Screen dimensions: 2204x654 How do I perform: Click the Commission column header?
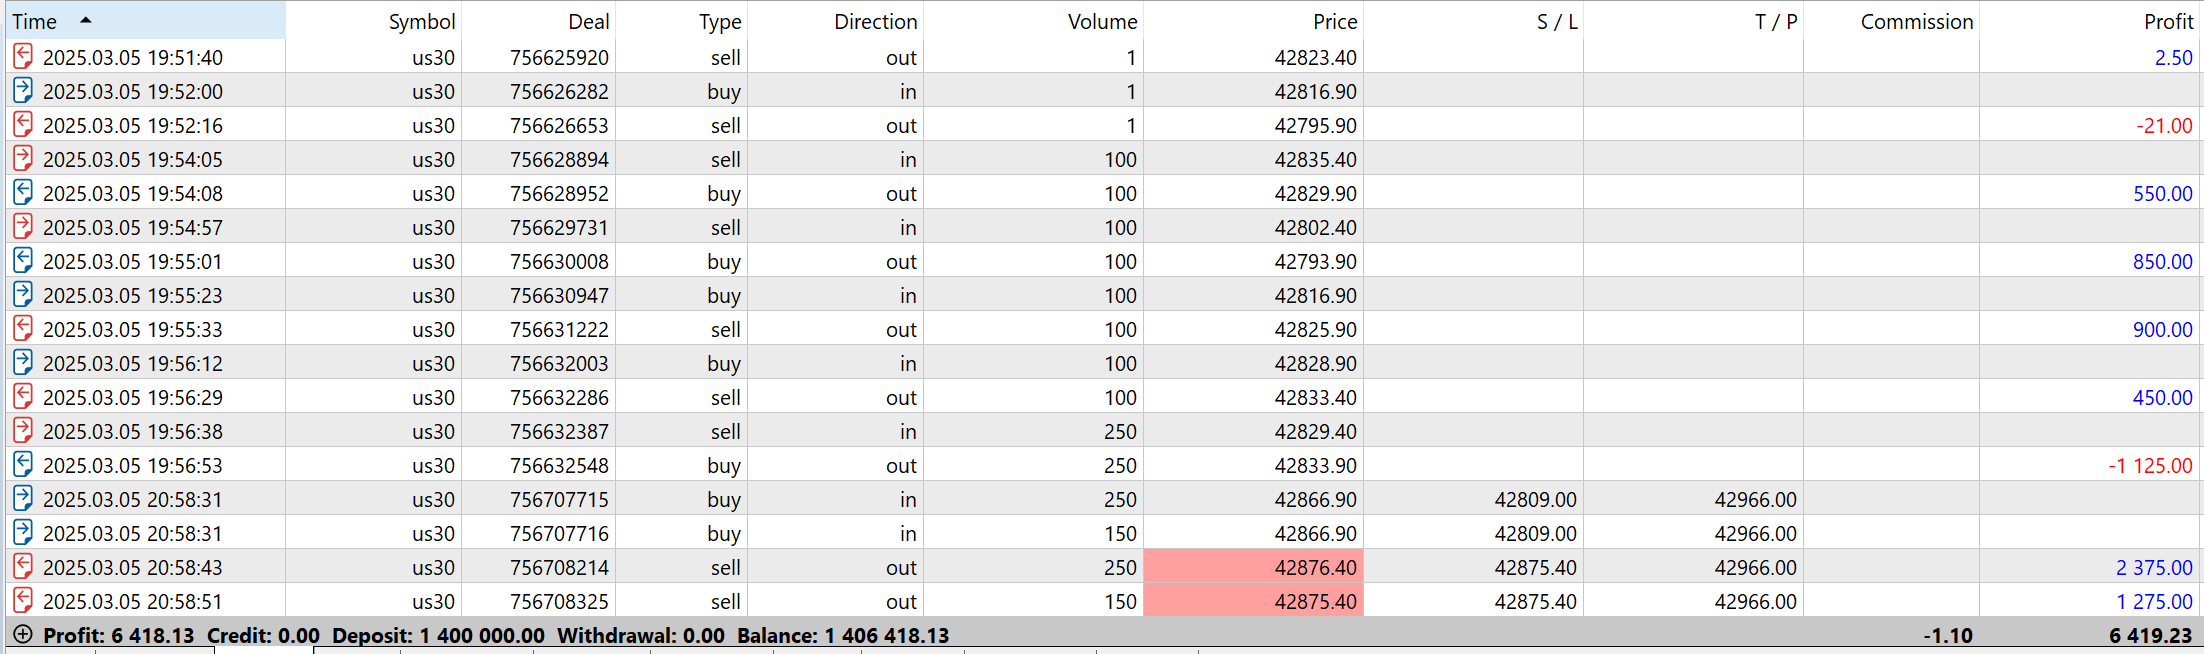click(x=1916, y=22)
